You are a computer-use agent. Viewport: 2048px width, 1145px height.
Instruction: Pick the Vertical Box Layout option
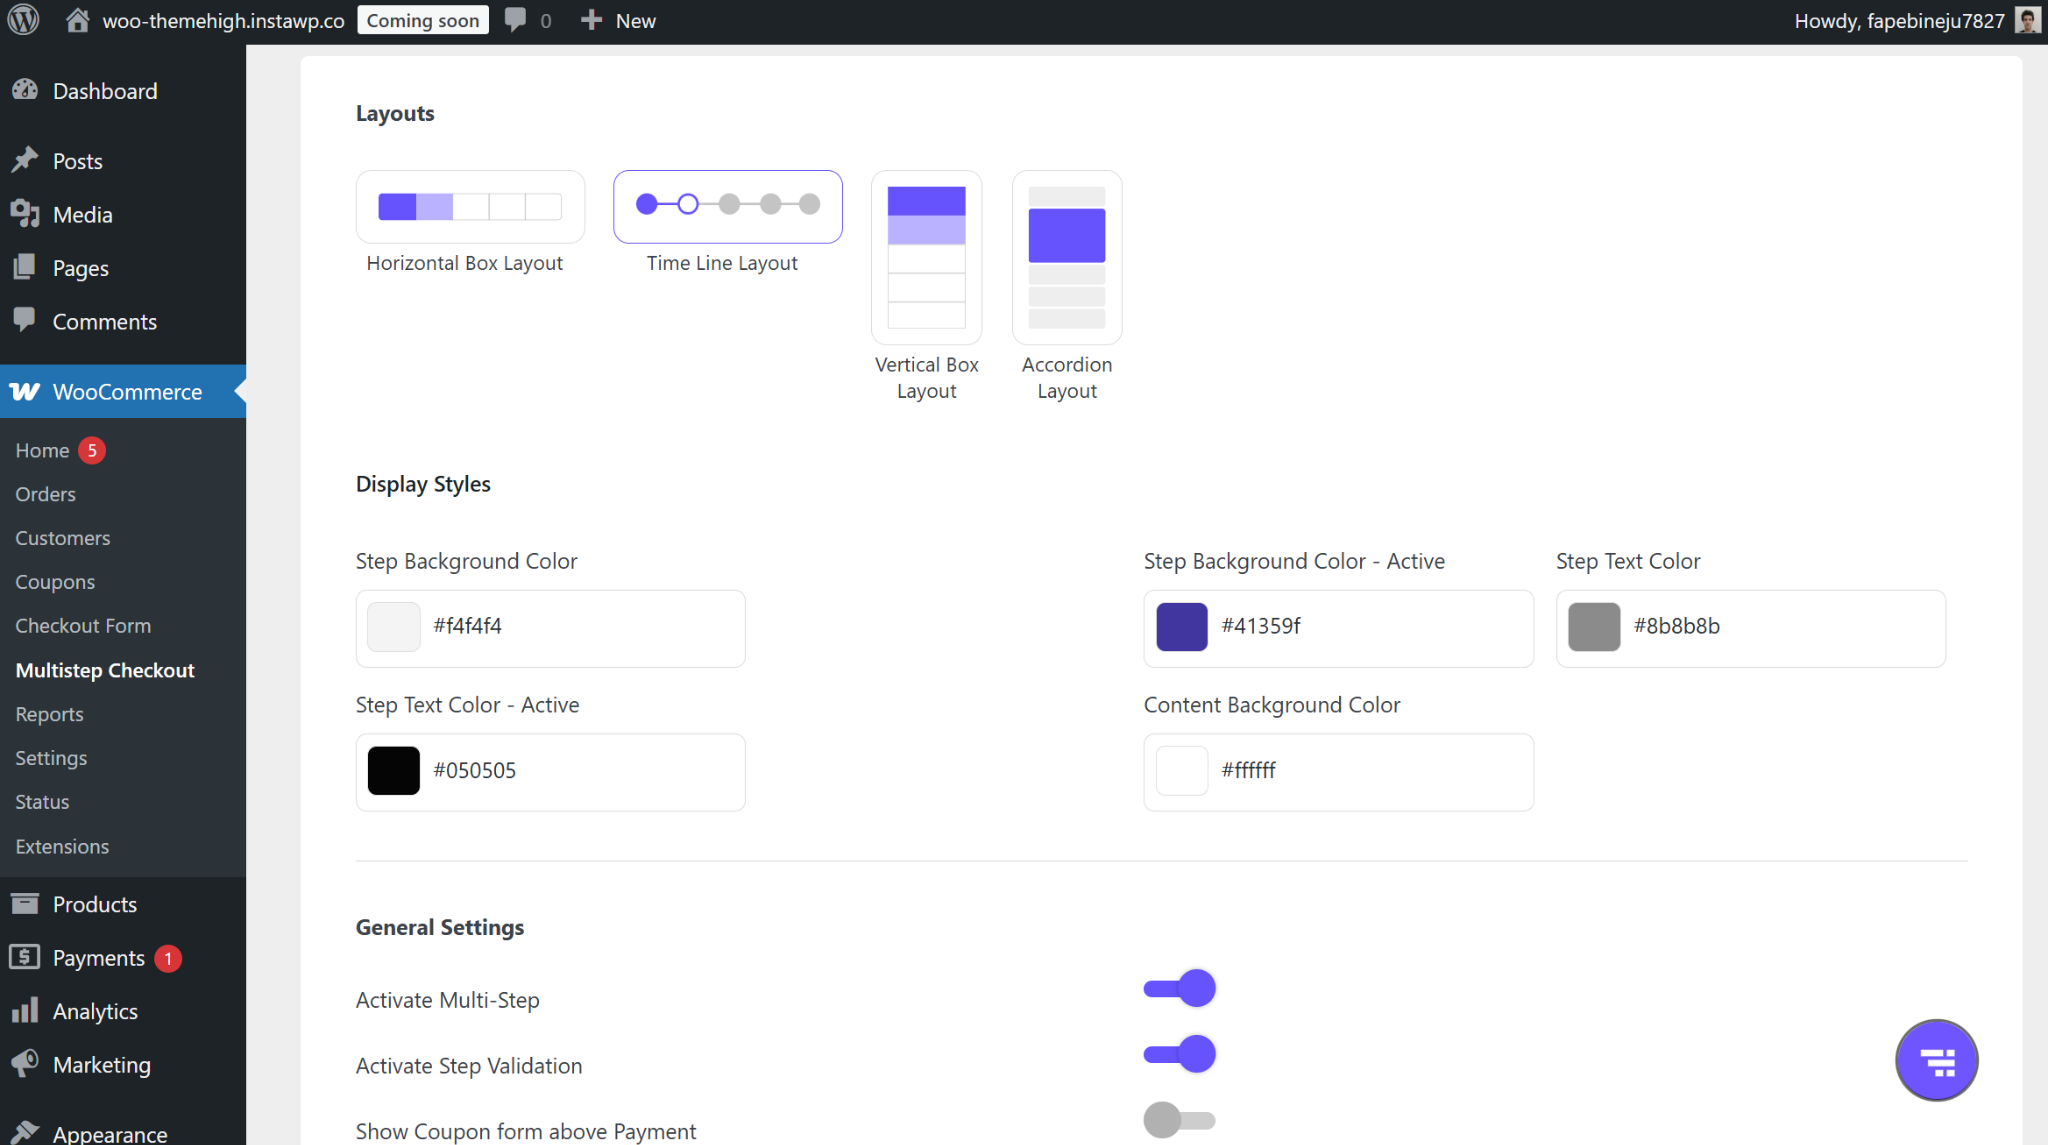click(926, 258)
